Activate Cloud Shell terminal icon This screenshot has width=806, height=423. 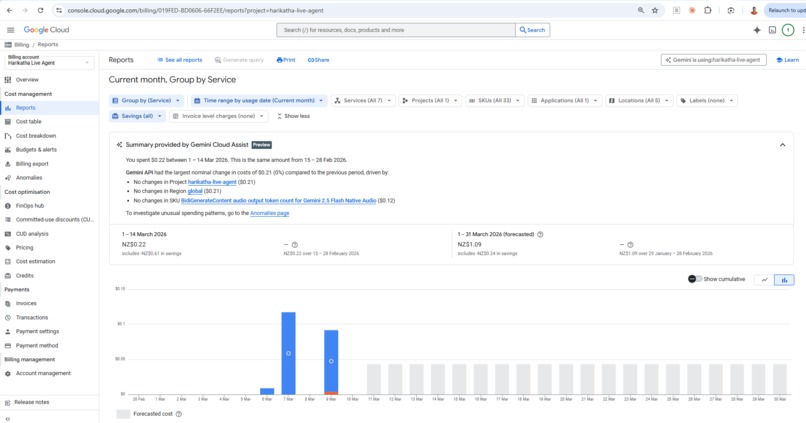[x=772, y=30]
